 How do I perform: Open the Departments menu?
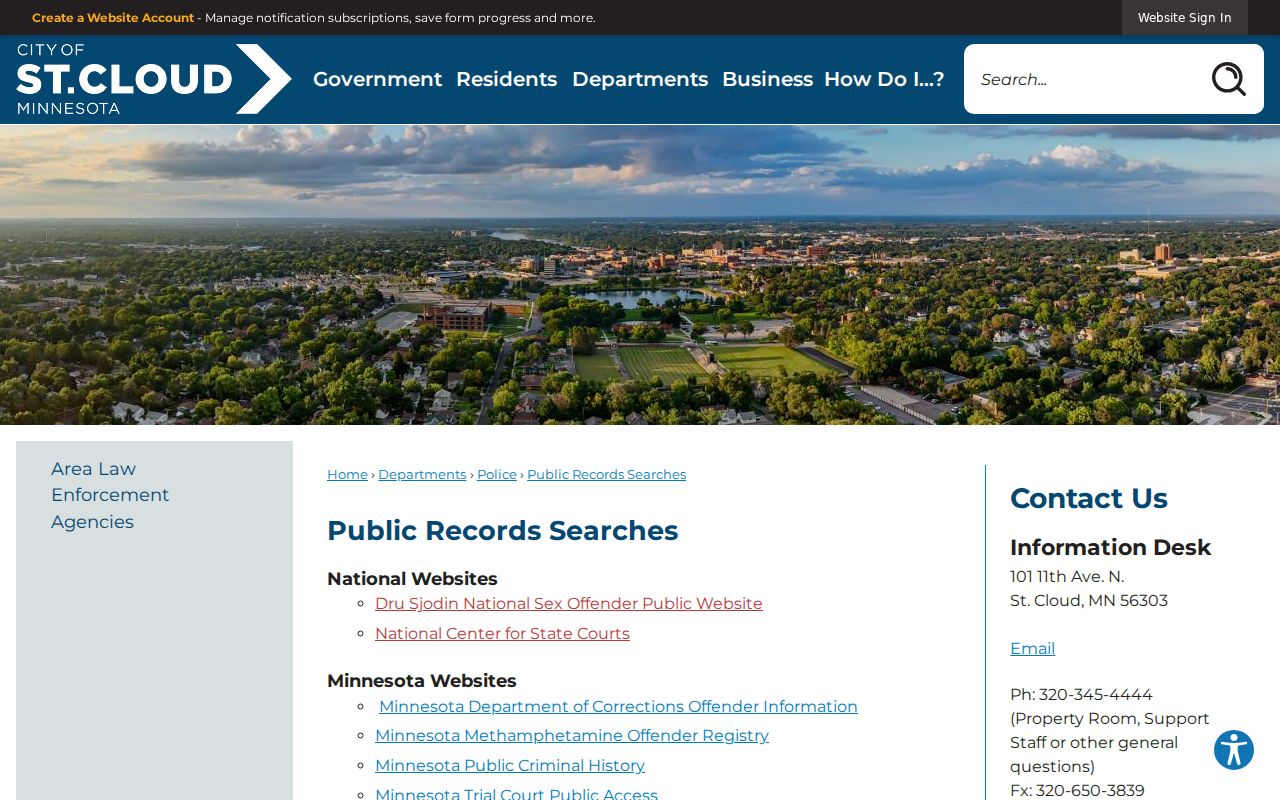coord(640,79)
